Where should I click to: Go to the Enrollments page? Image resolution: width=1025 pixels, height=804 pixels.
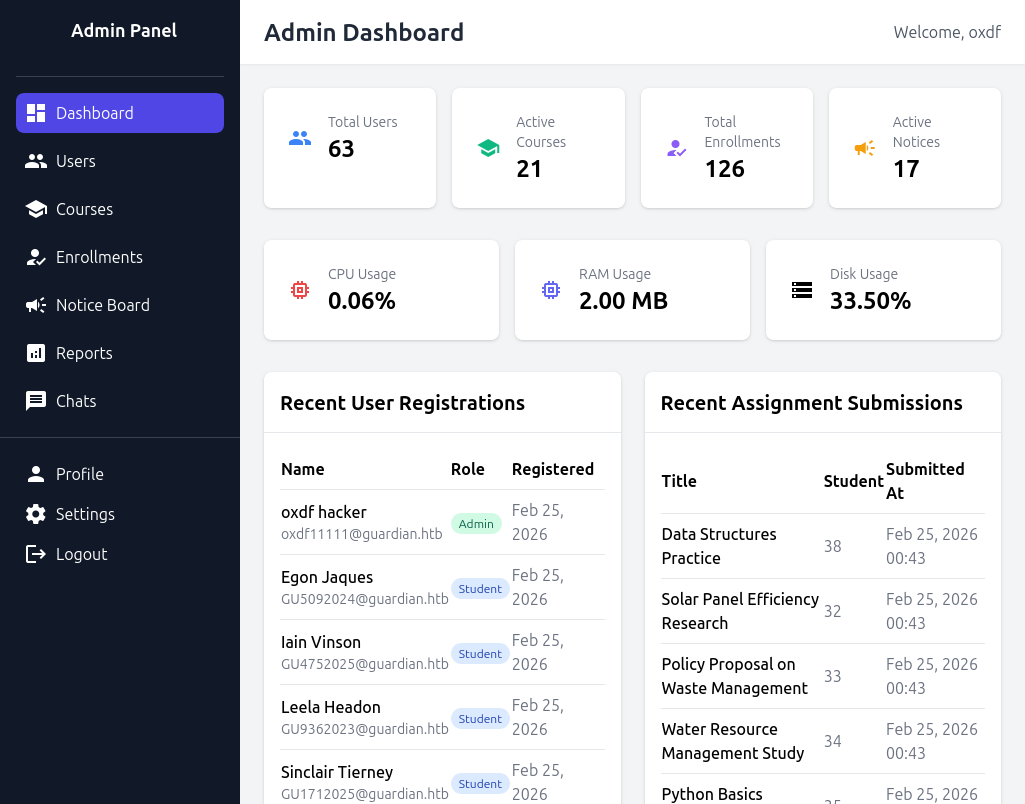pos(99,257)
